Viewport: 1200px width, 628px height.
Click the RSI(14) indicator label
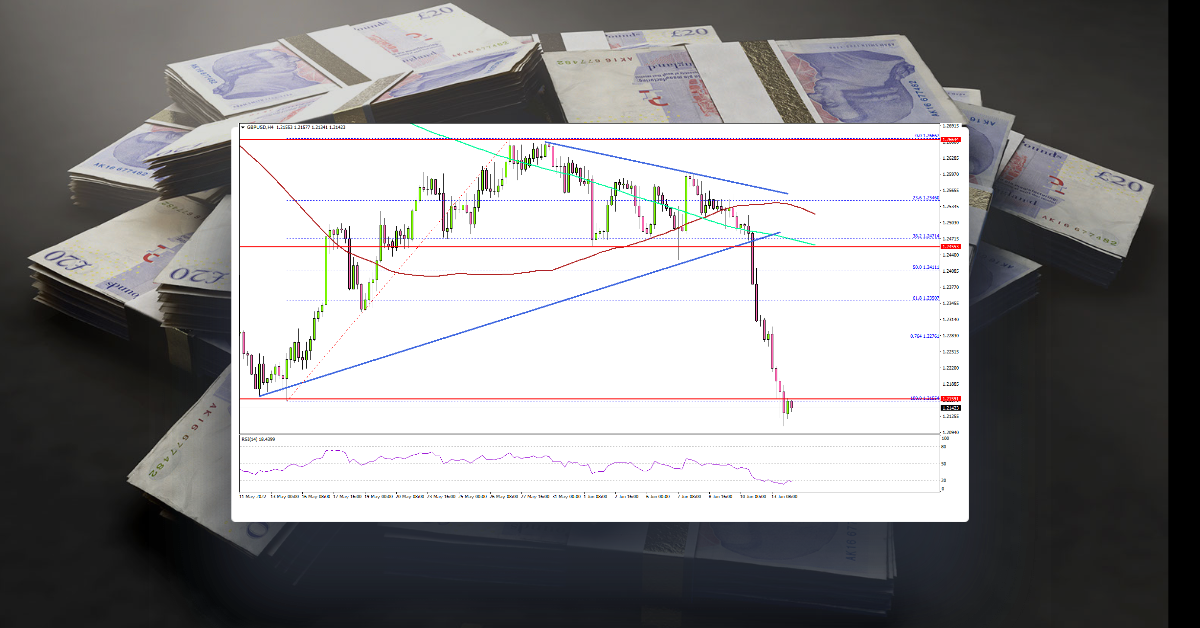click(x=251, y=437)
